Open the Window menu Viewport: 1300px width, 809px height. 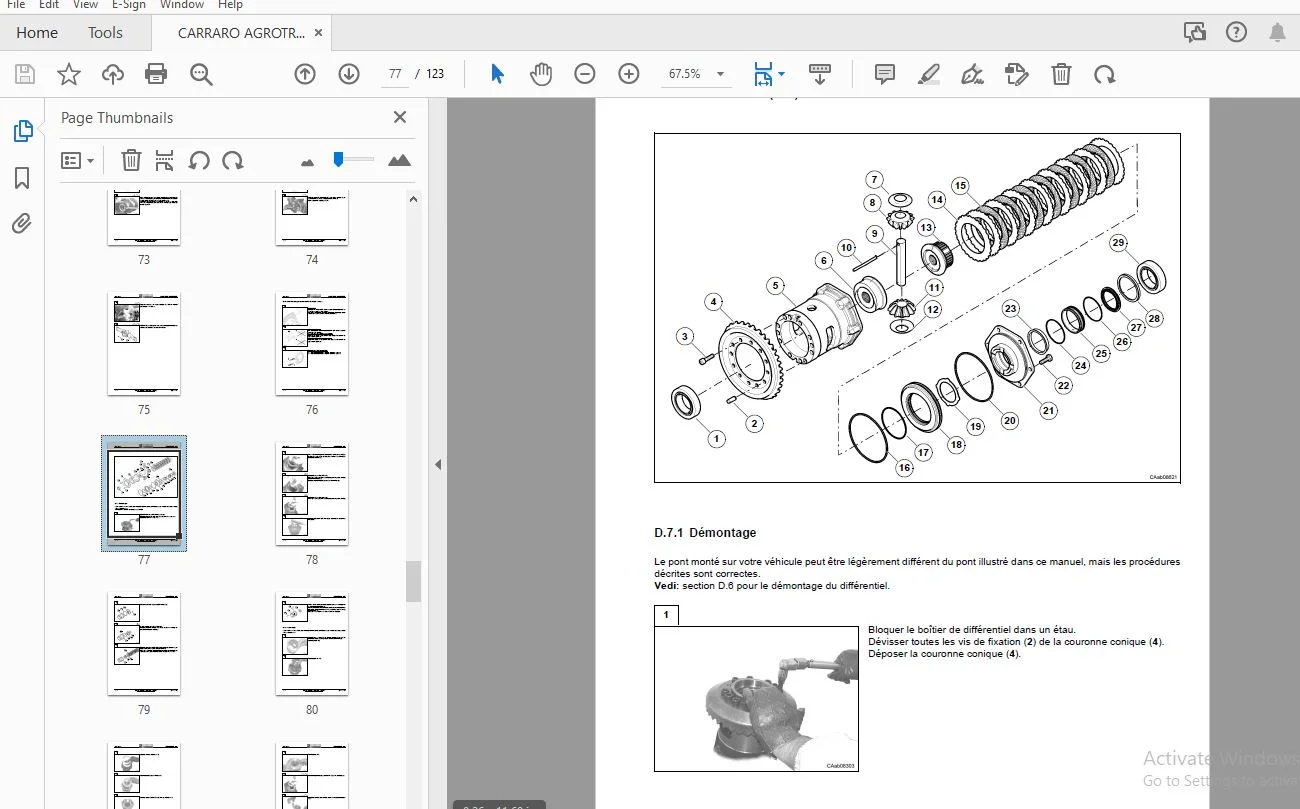(x=182, y=5)
